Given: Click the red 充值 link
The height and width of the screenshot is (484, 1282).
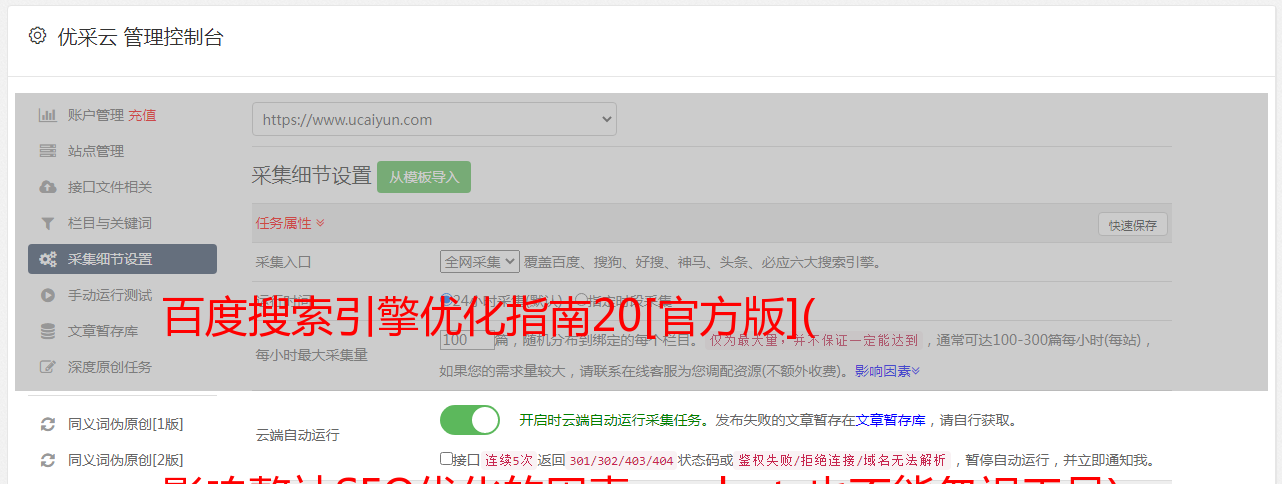Looking at the screenshot, I should (142, 115).
